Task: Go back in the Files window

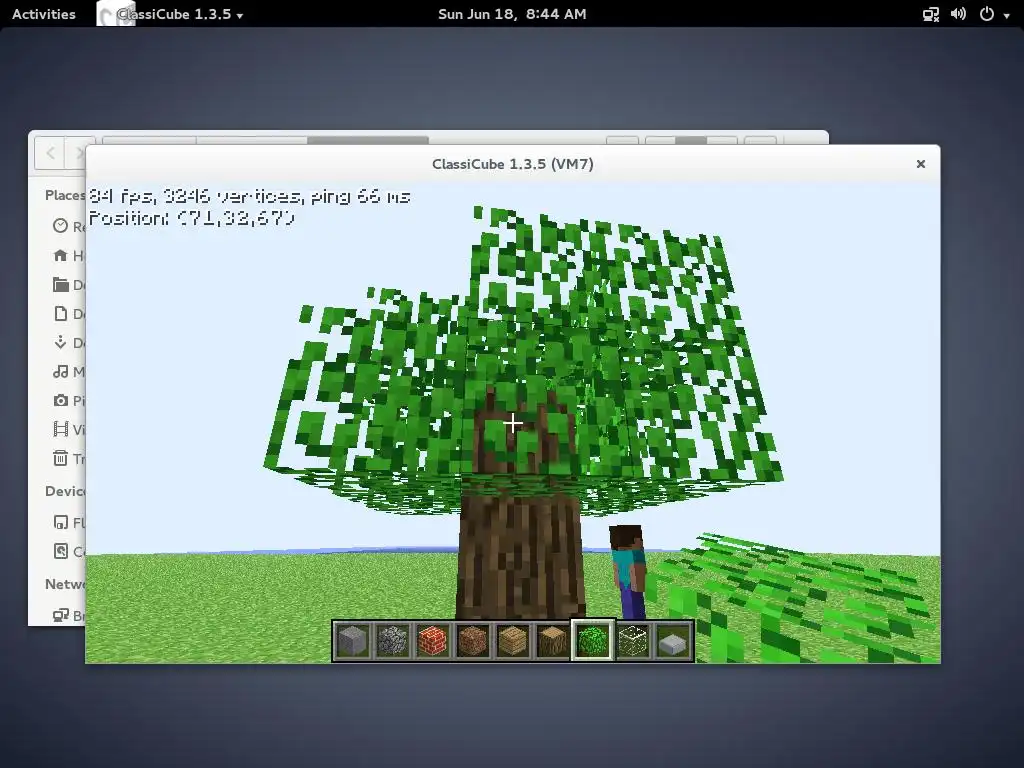Action: coord(50,153)
